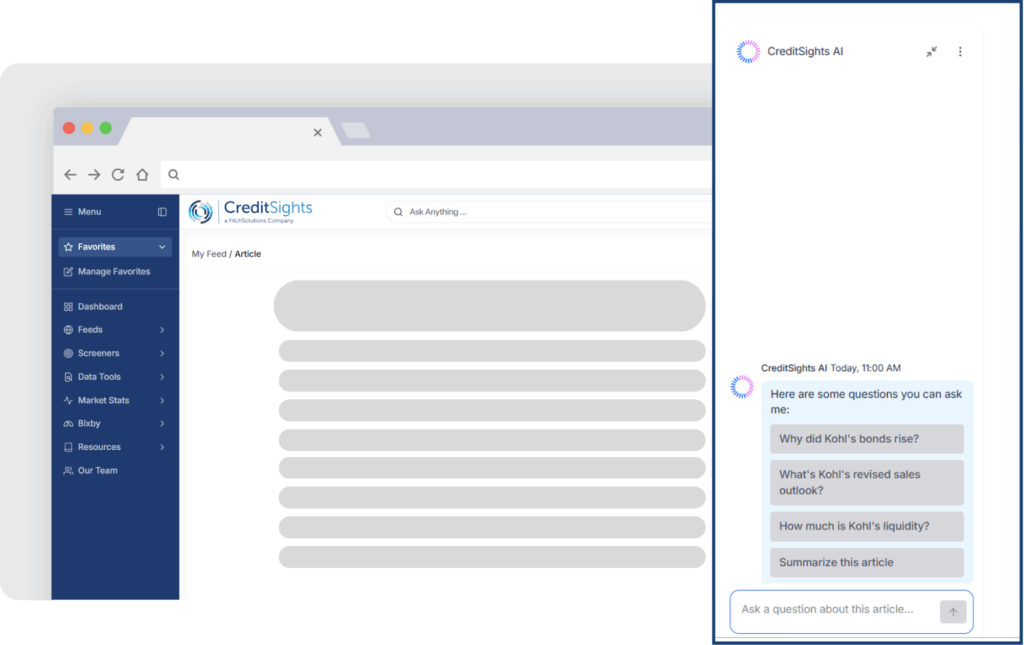Image resolution: width=1024 pixels, height=645 pixels.
Task: Click the chat message avatar icon
Action: point(742,386)
